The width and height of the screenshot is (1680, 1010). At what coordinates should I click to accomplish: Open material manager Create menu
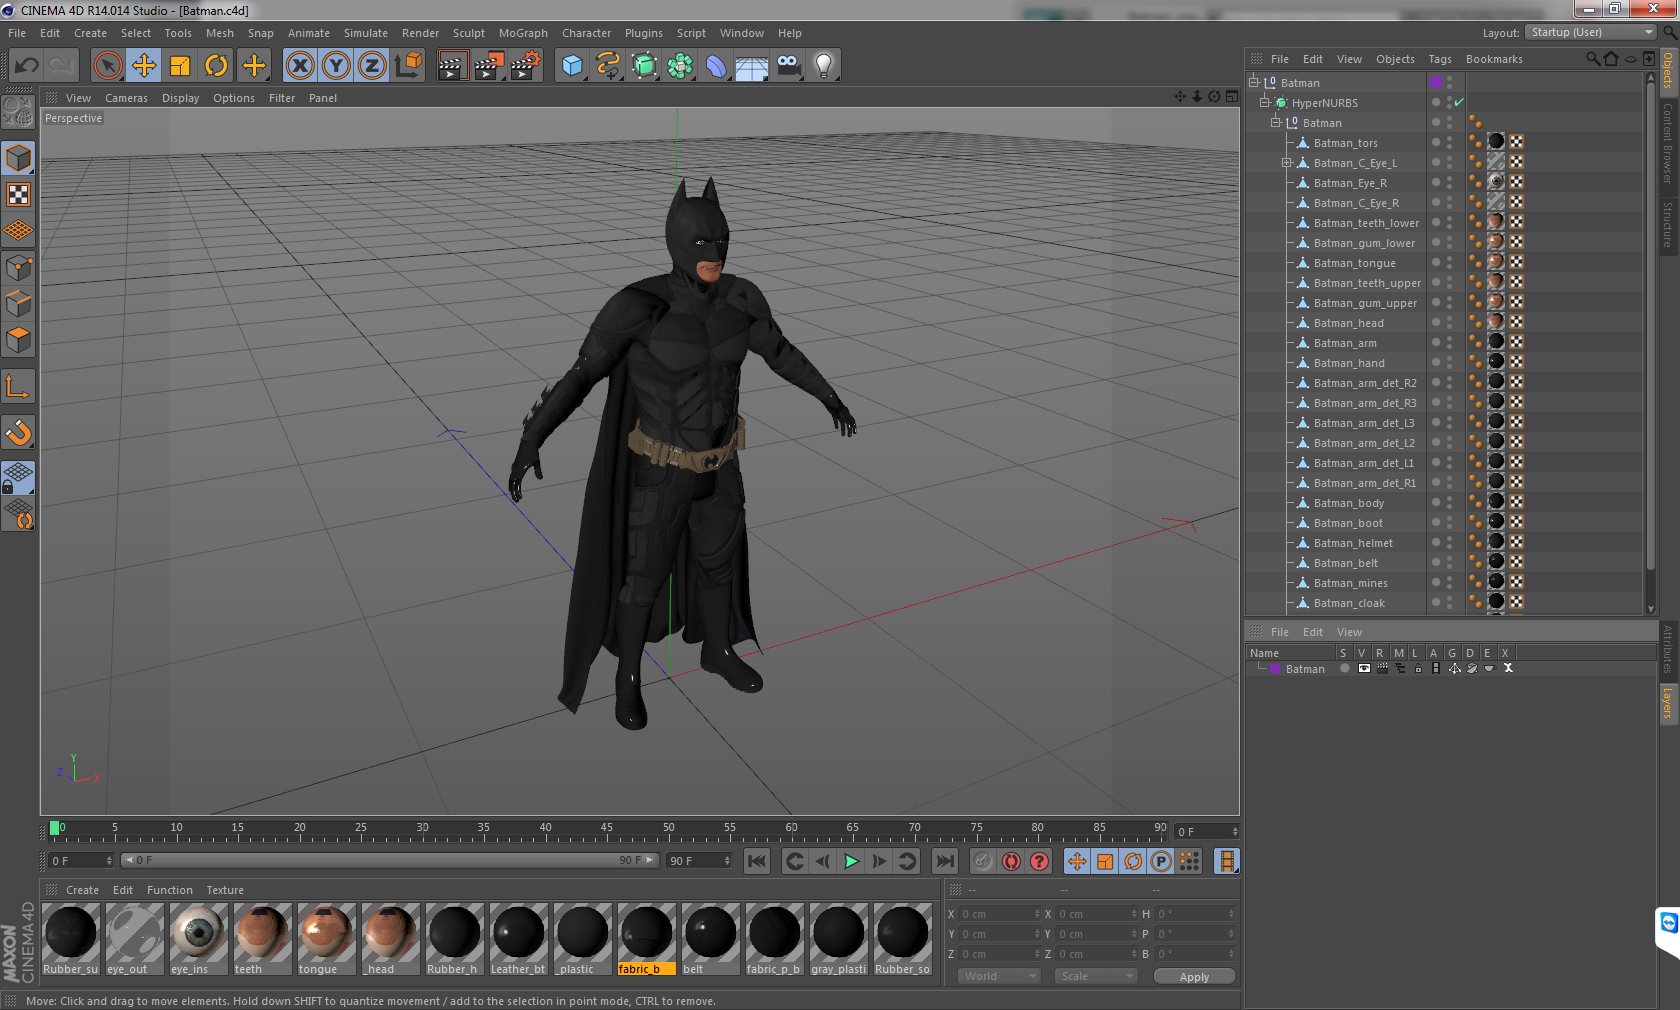pyautogui.click(x=82, y=890)
